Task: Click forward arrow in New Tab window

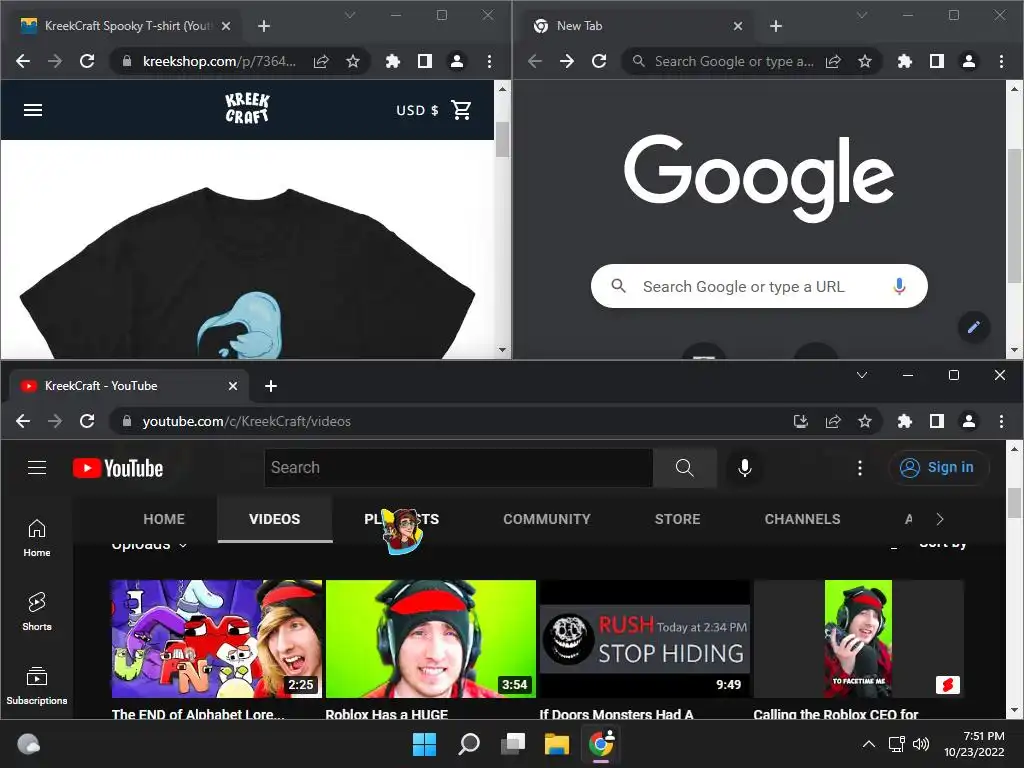Action: (x=567, y=61)
